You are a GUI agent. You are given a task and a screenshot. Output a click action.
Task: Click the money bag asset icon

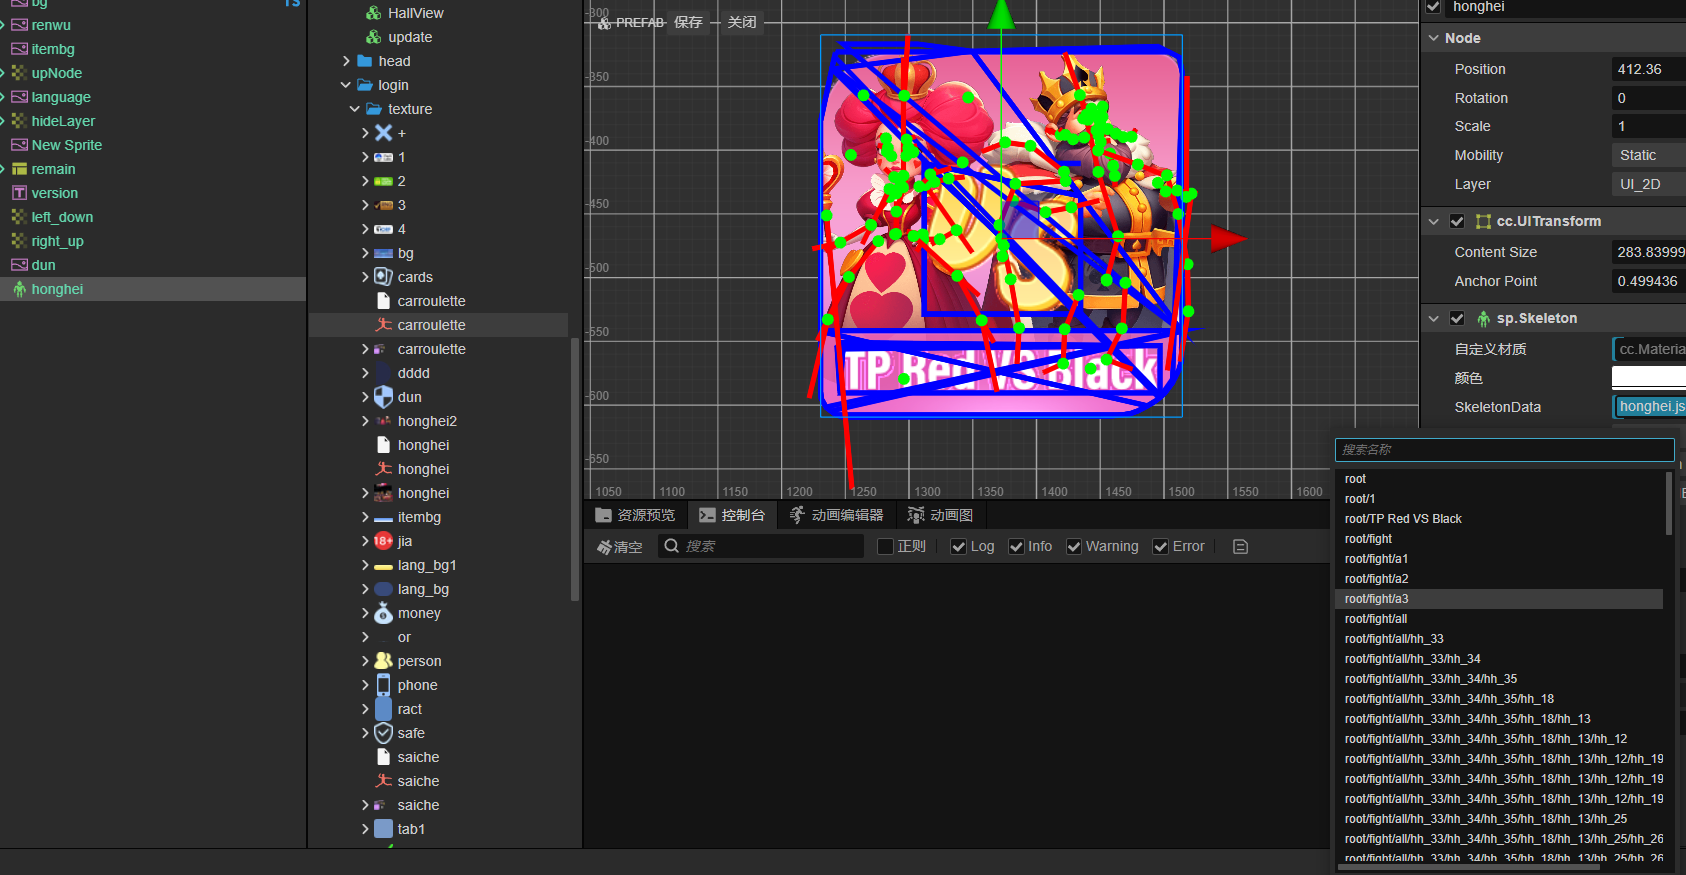tap(383, 613)
